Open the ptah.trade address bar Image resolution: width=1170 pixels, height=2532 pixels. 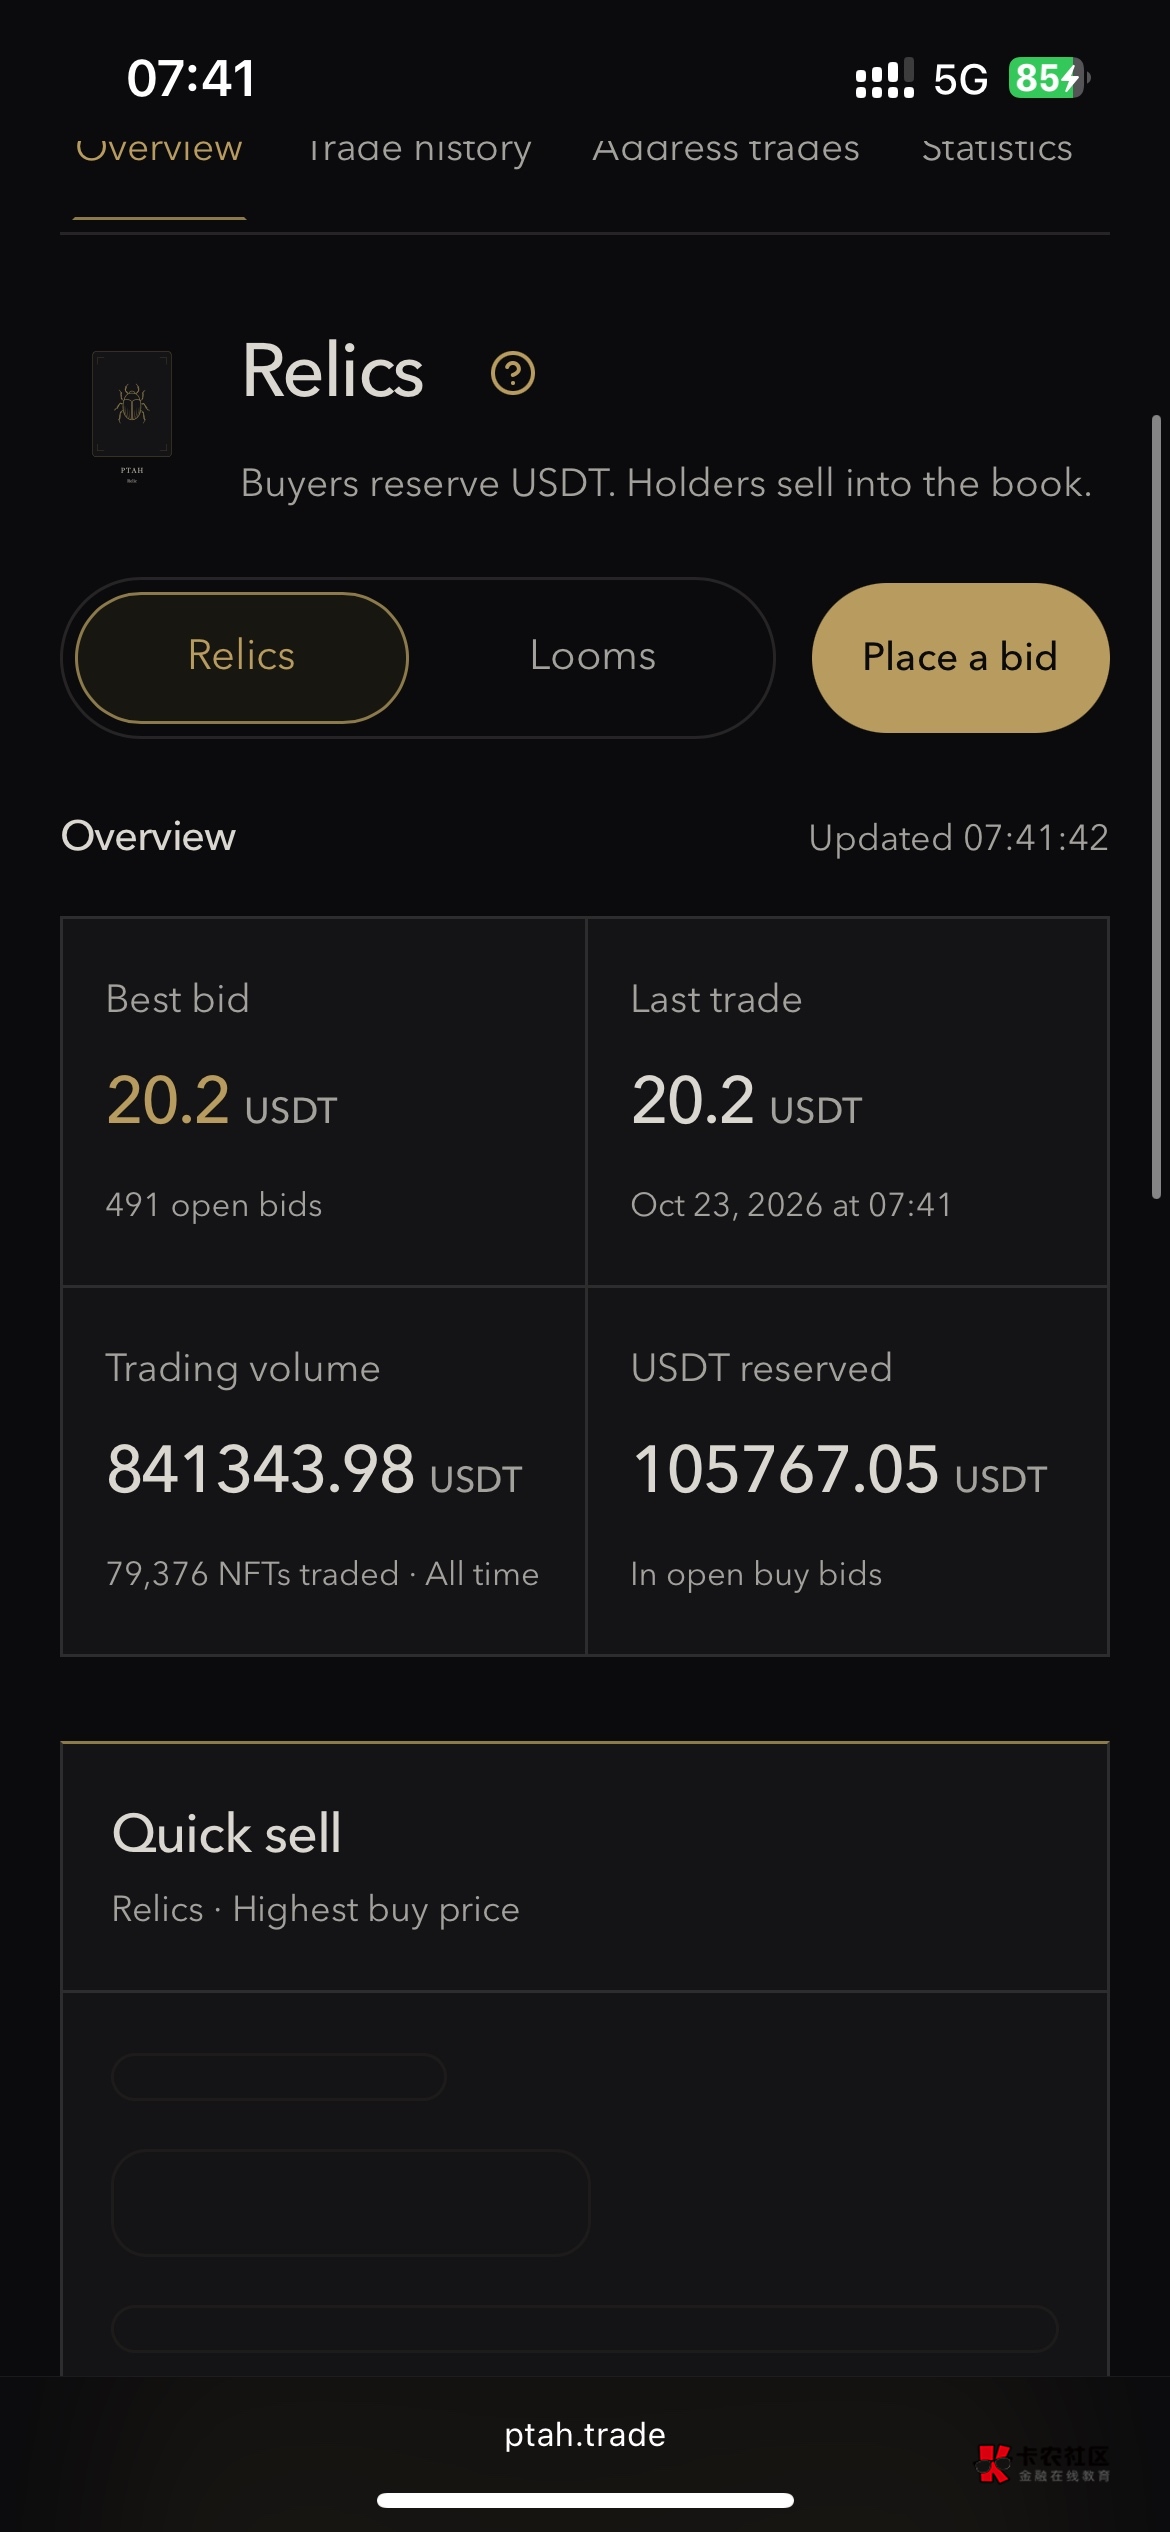585,2434
